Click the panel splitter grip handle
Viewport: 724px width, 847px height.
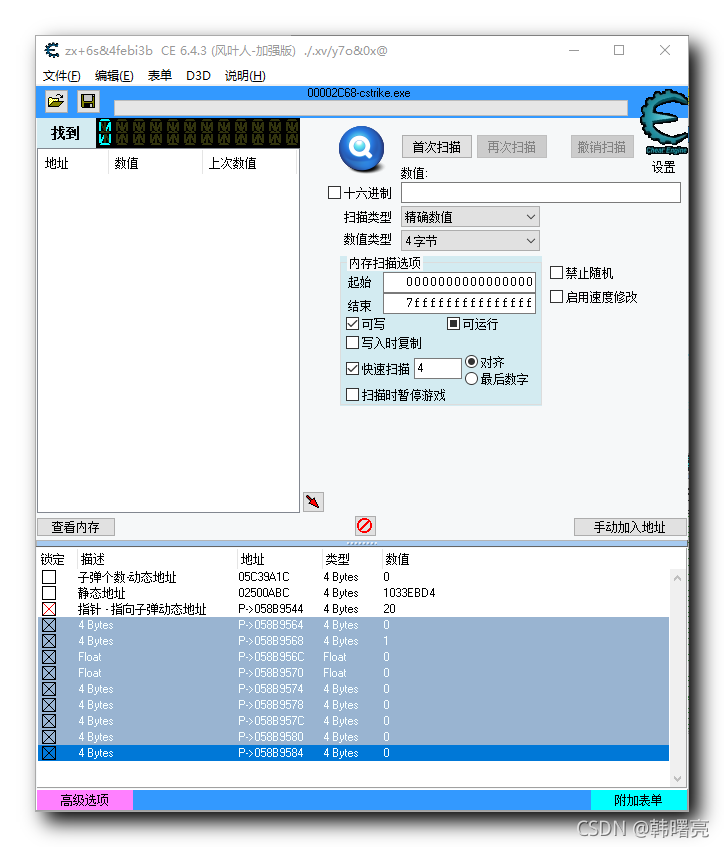(361, 543)
